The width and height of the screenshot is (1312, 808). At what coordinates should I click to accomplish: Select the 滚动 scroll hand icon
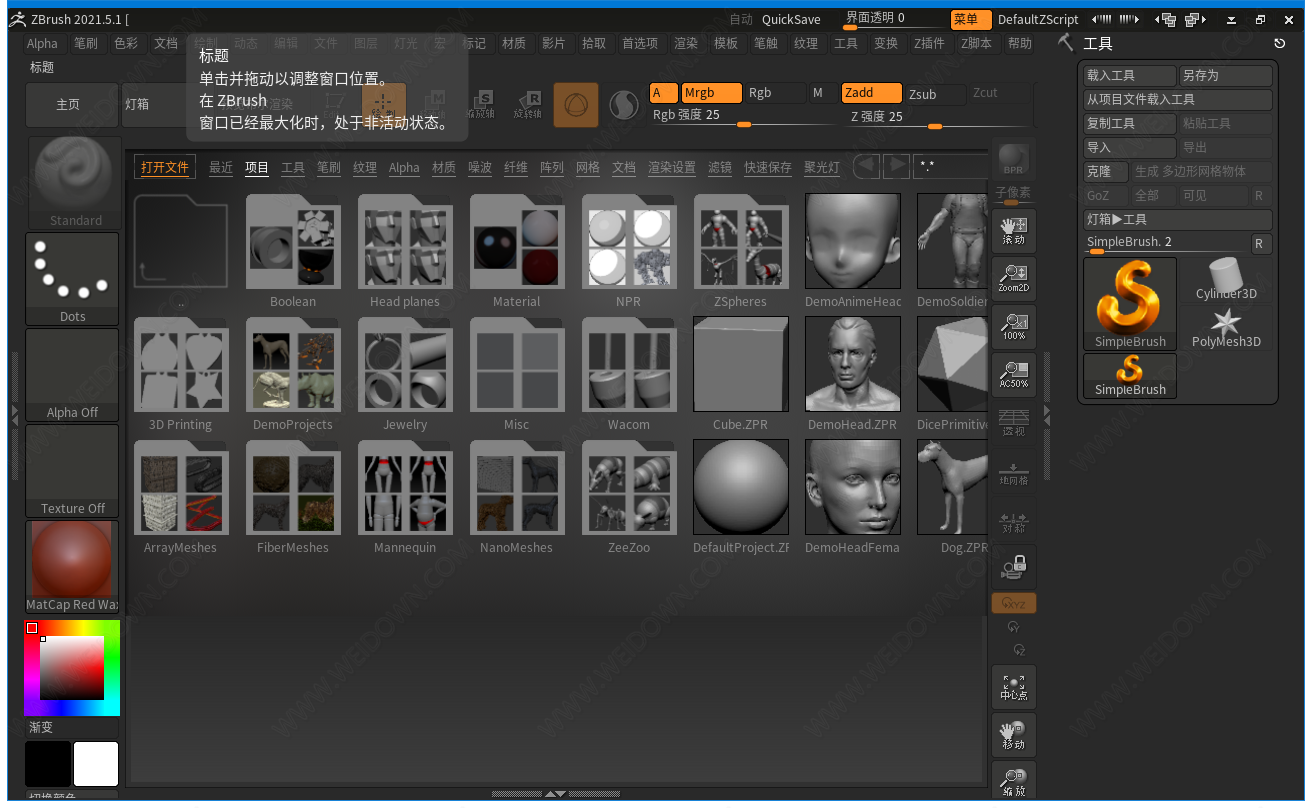(x=1014, y=230)
